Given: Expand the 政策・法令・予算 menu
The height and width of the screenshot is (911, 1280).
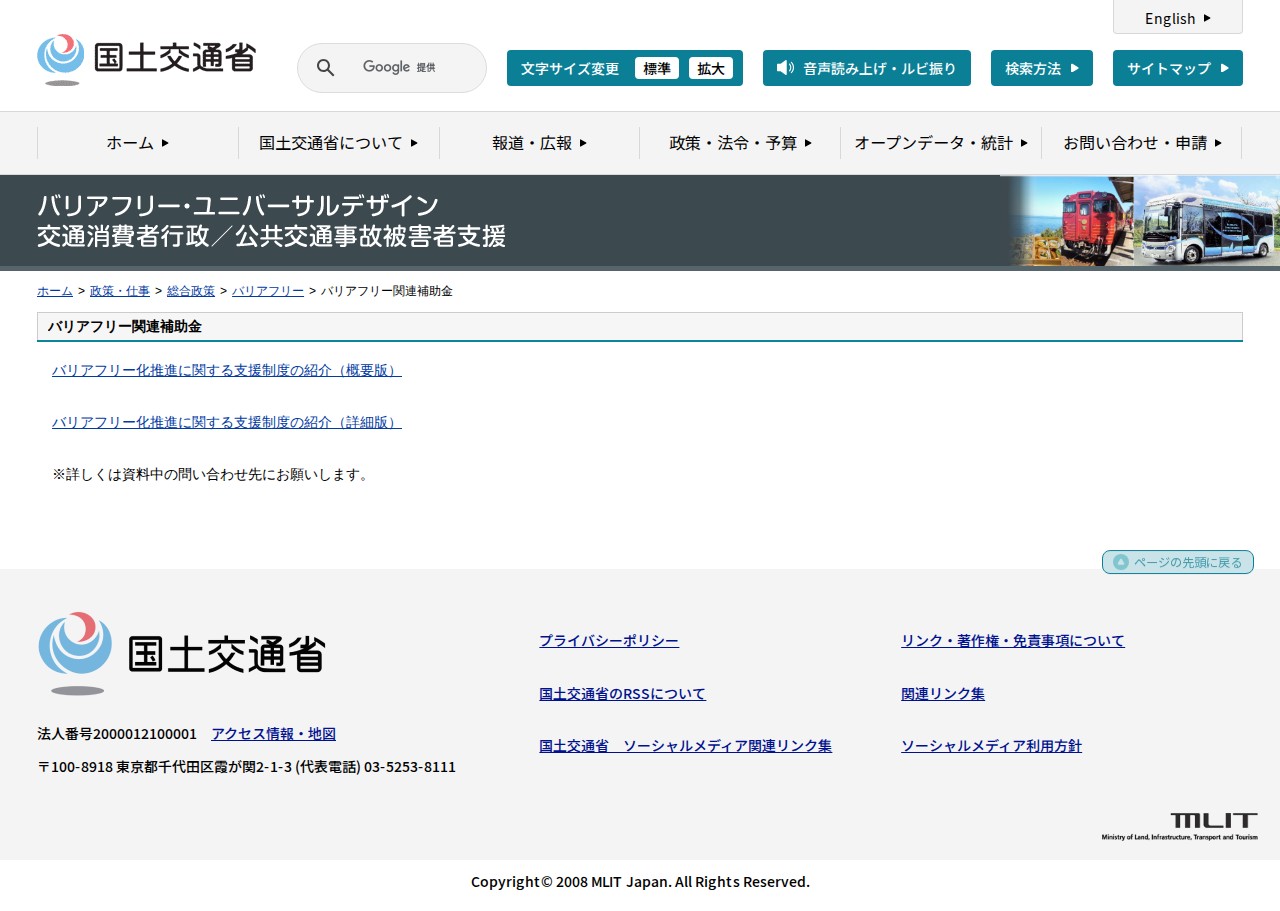Looking at the screenshot, I should [x=740, y=143].
